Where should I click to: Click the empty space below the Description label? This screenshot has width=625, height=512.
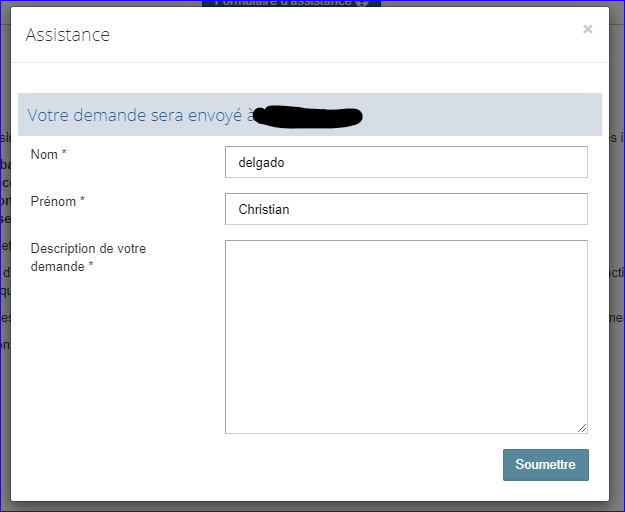pyautogui.click(x=110, y=360)
